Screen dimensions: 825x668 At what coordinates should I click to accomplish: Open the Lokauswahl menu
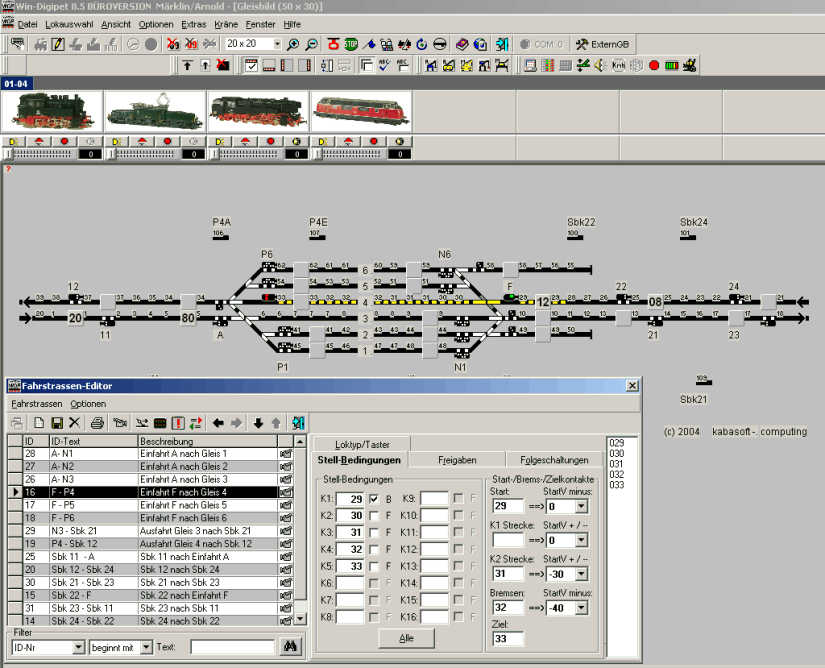[x=69, y=24]
